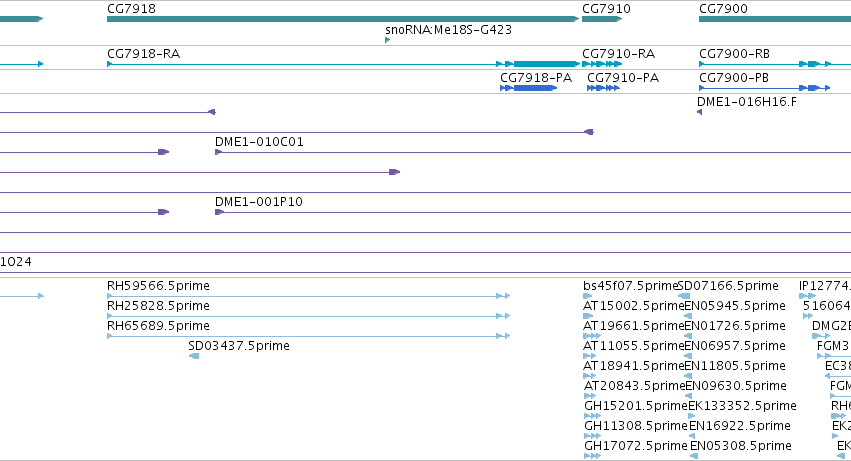Click the SD03437.5prime label
The width and height of the screenshot is (851, 461).
pyautogui.click(x=239, y=346)
